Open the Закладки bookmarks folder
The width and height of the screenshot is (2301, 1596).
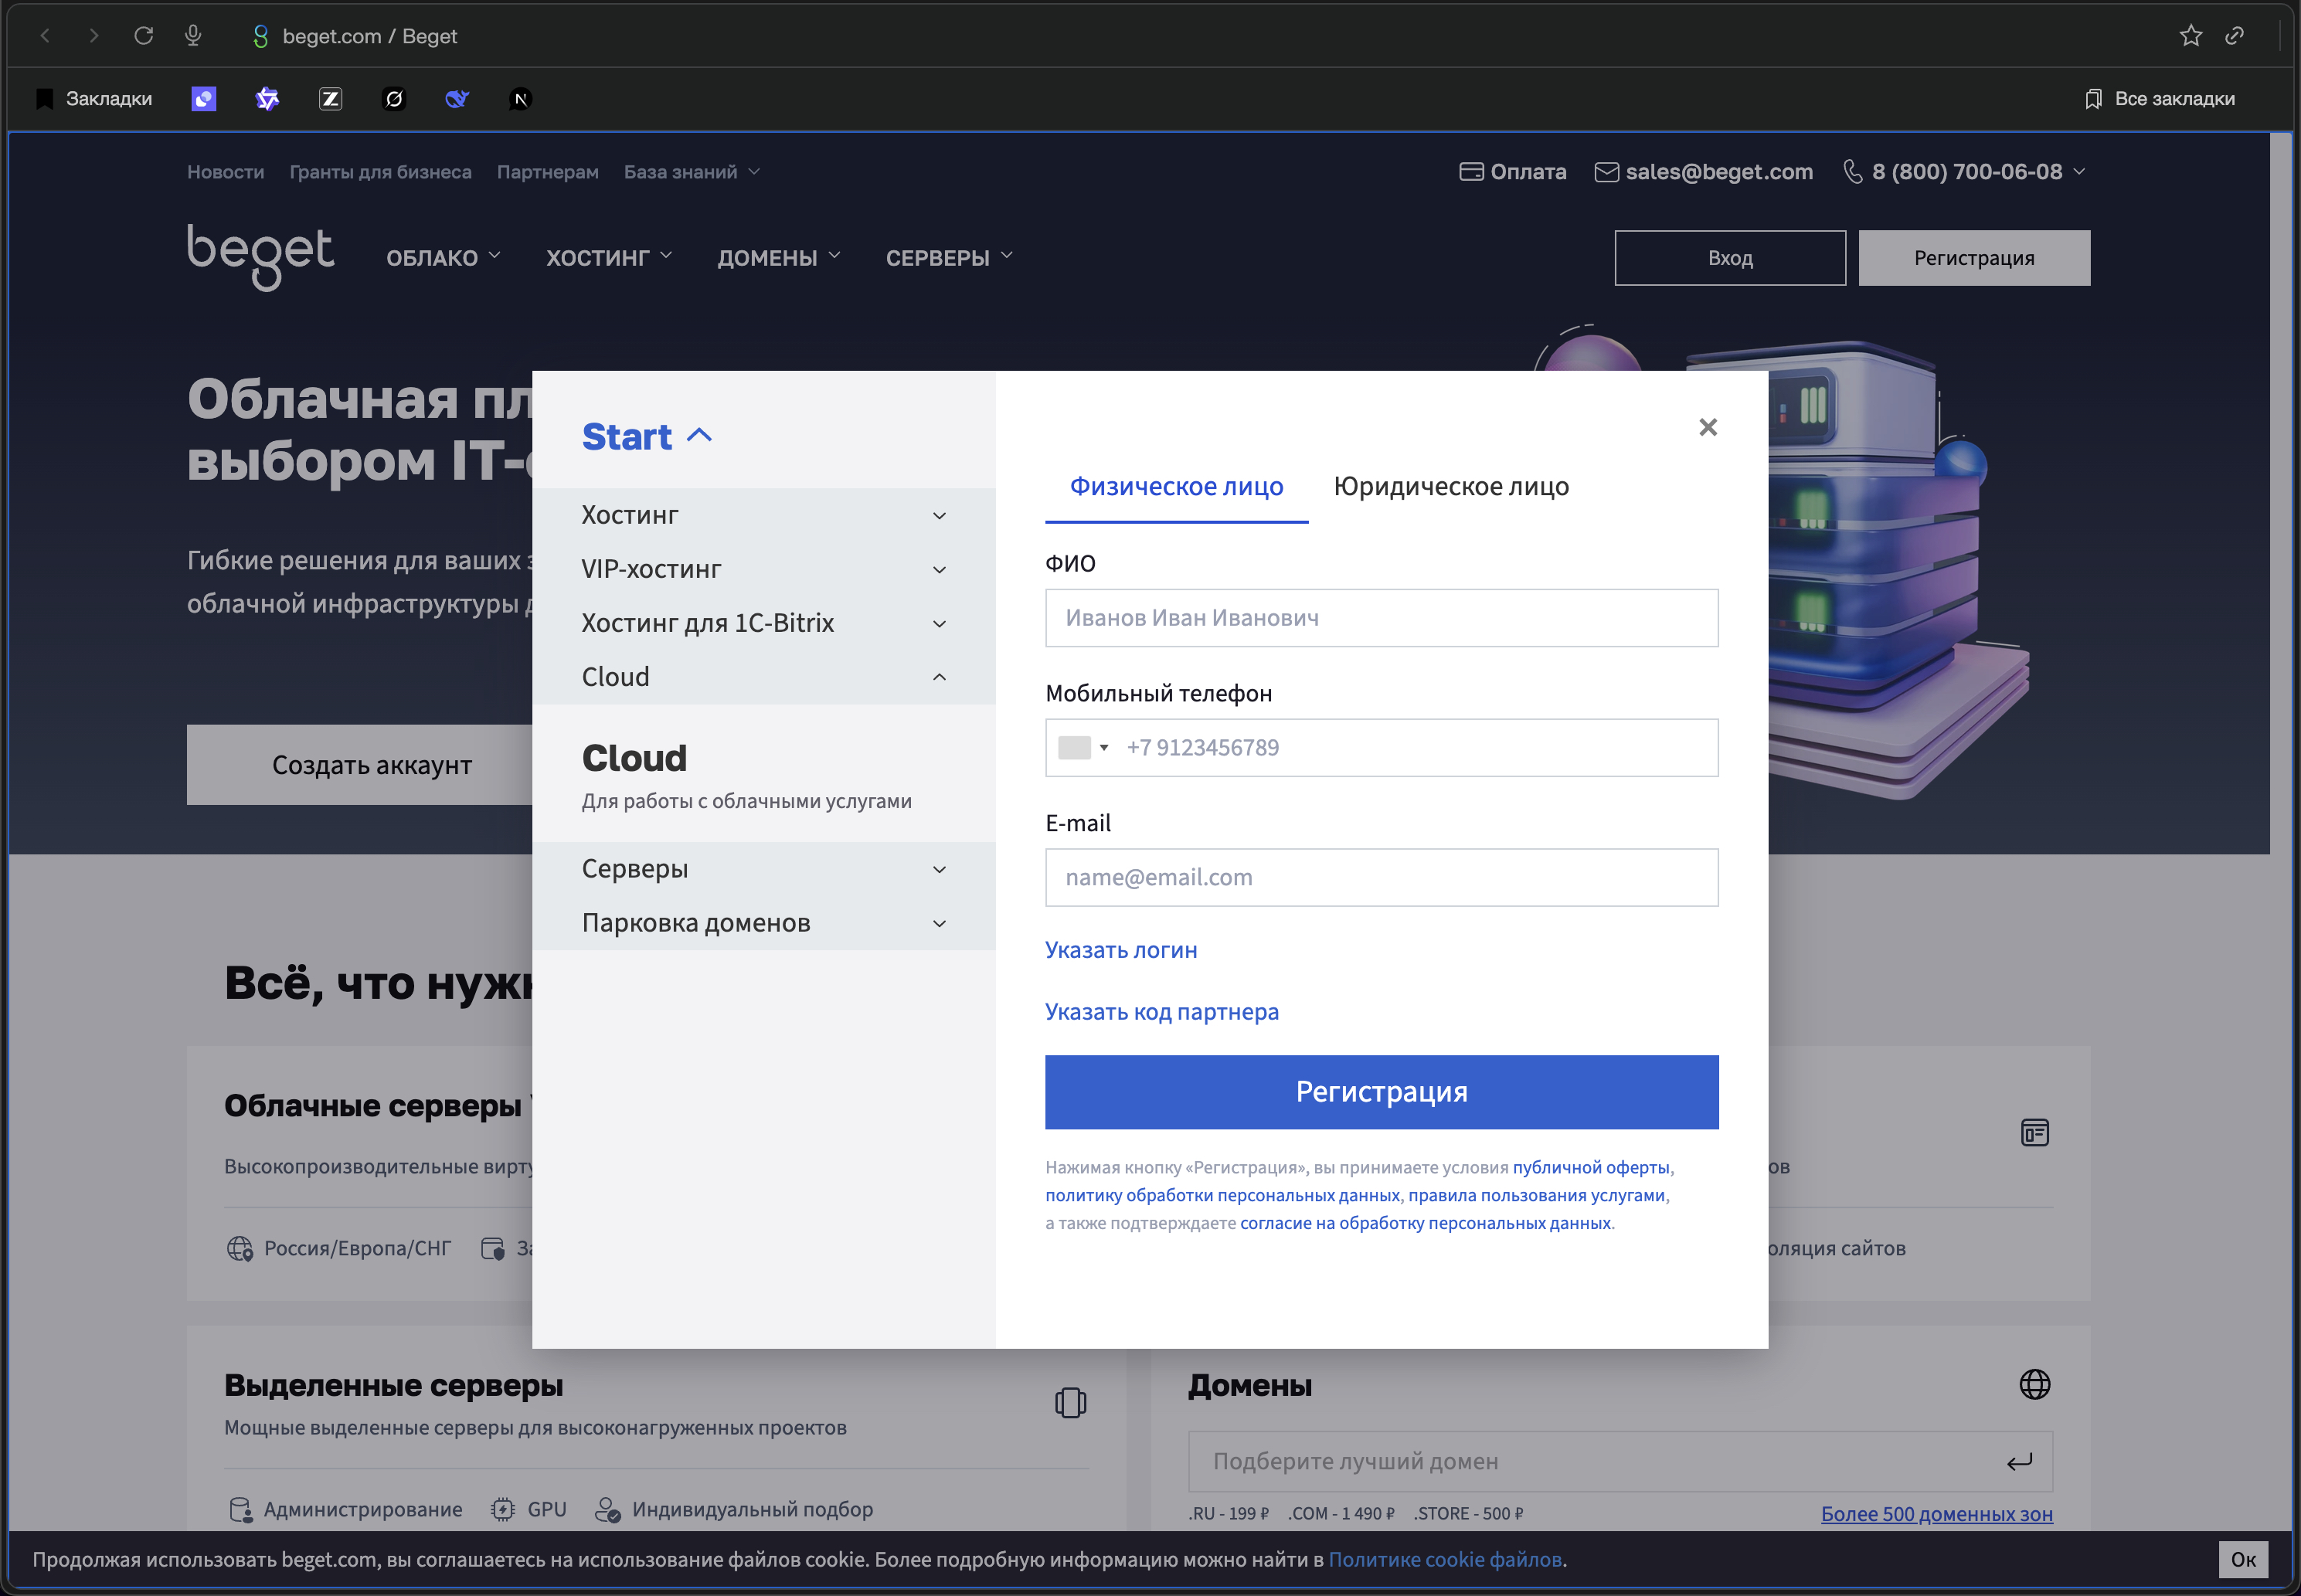(94, 98)
